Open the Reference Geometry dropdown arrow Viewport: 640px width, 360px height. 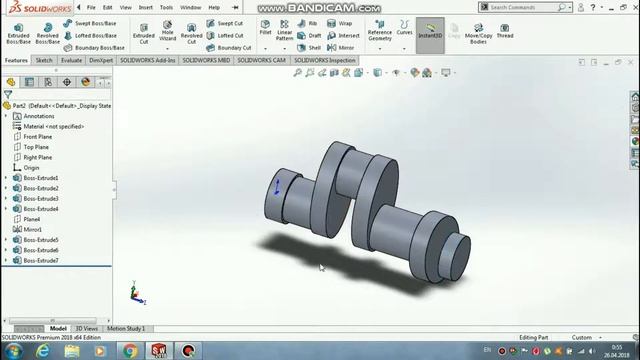(x=380, y=49)
